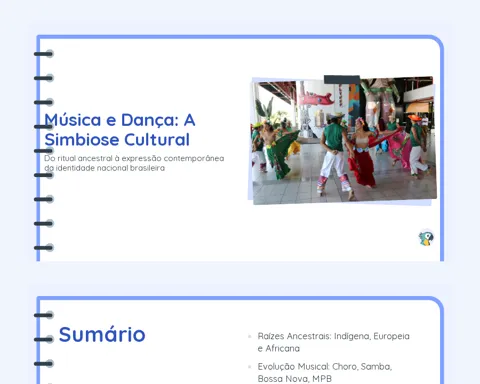Click the "Sumário" heading
Image resolution: width=480 pixels, height=384 pixels.
[102, 334]
